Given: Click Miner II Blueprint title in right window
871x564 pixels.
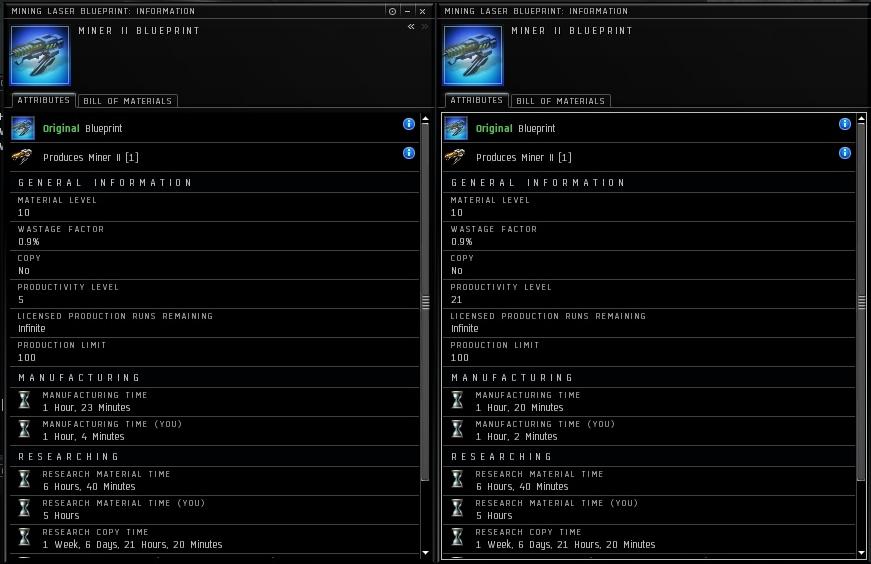Looking at the screenshot, I should pos(572,31).
